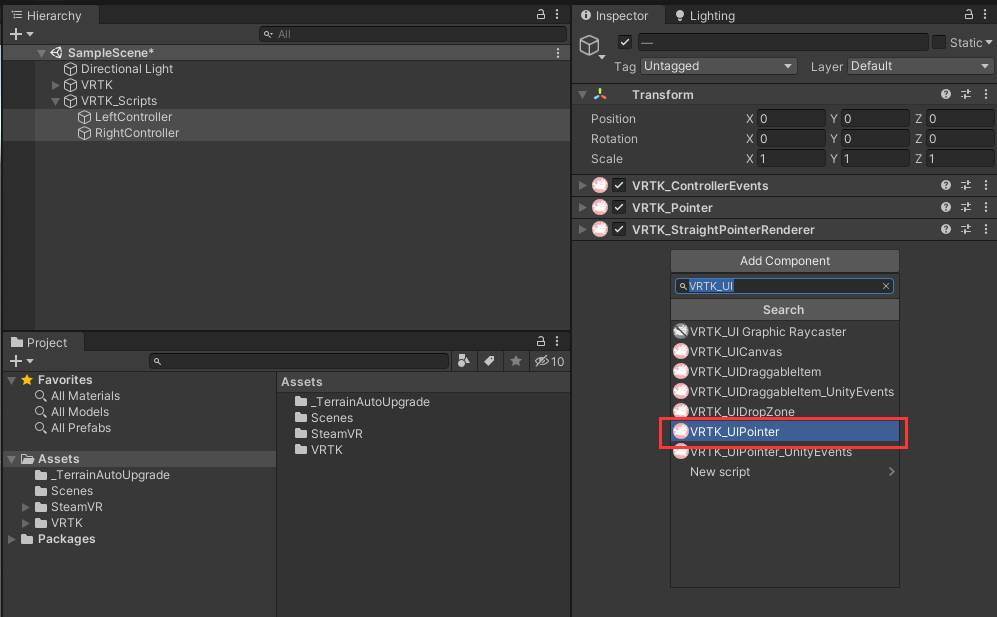
Task: Open Search by Type filter icon
Action: pyautogui.click(x=464, y=361)
